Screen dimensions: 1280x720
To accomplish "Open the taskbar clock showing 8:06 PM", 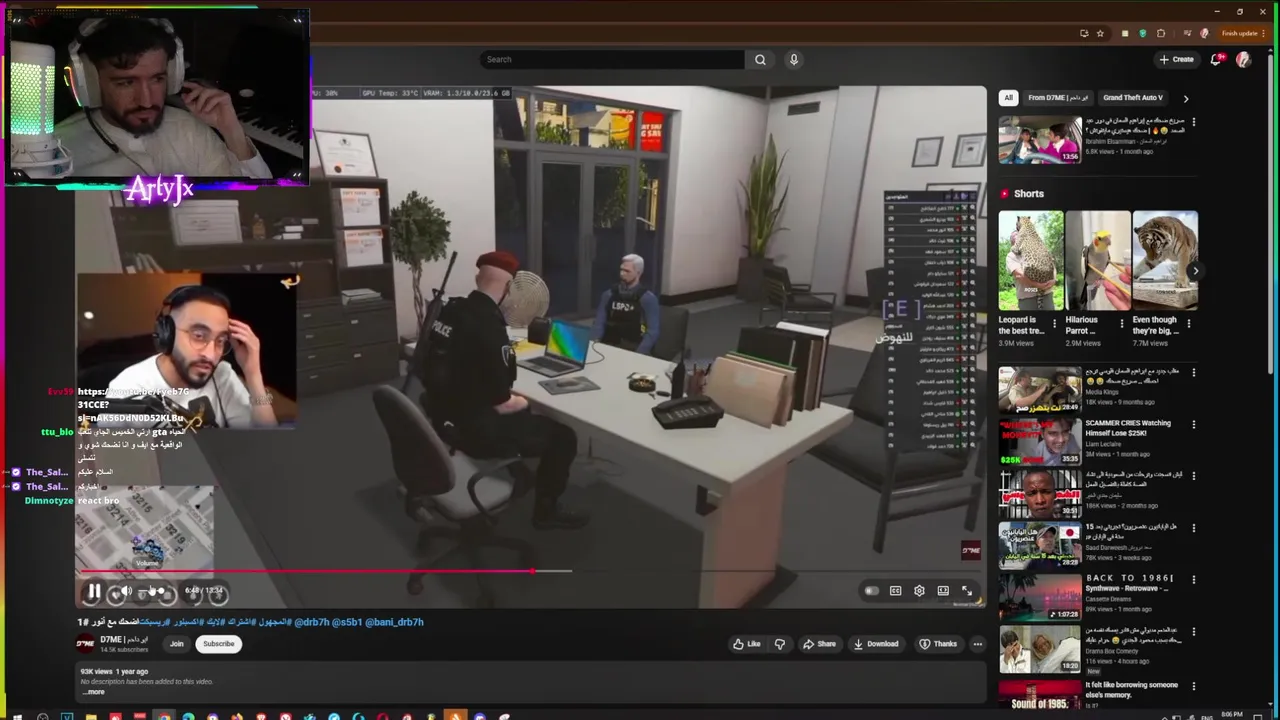I will pos(1232,715).
